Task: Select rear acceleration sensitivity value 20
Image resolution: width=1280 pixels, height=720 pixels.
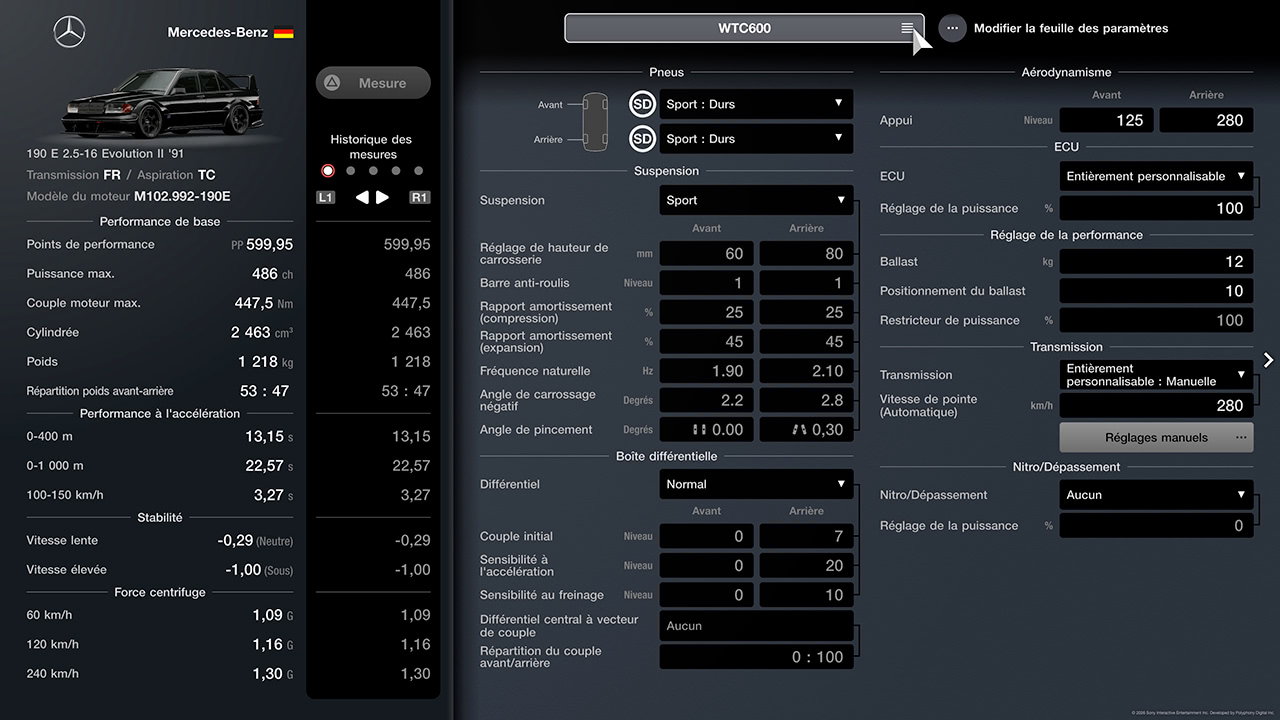Action: click(x=807, y=566)
